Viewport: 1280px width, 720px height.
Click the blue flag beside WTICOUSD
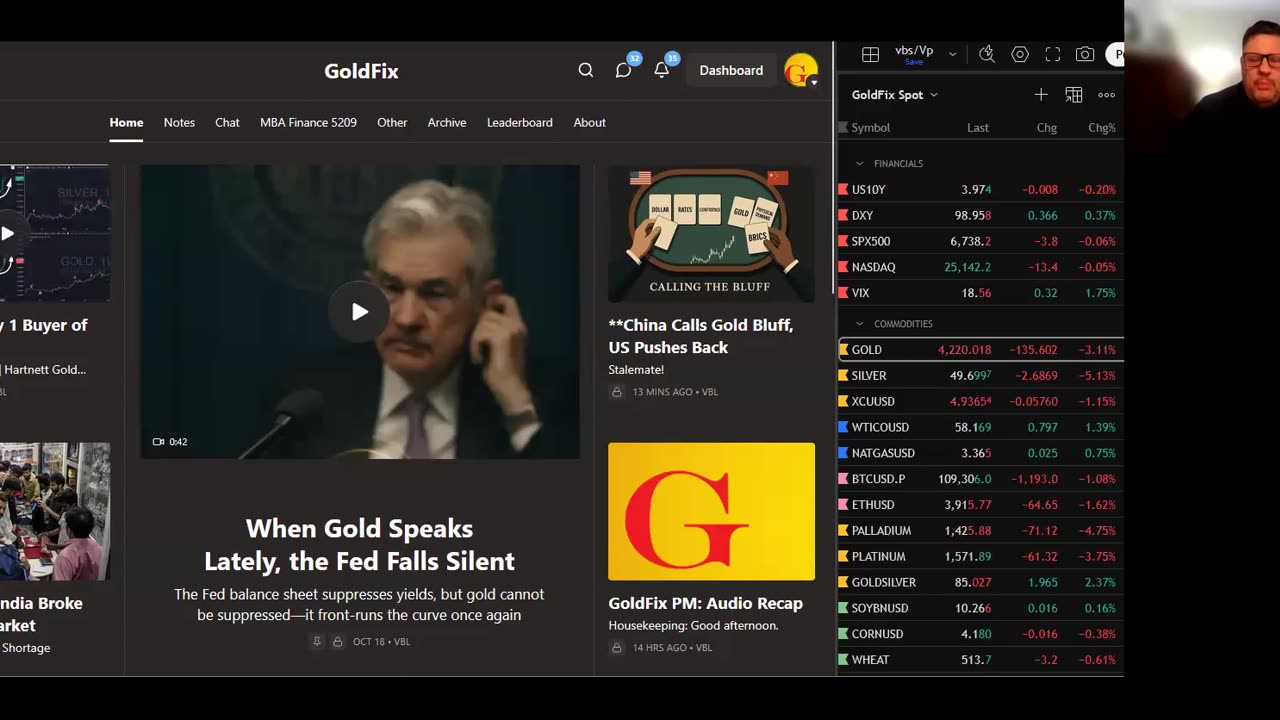[843, 427]
